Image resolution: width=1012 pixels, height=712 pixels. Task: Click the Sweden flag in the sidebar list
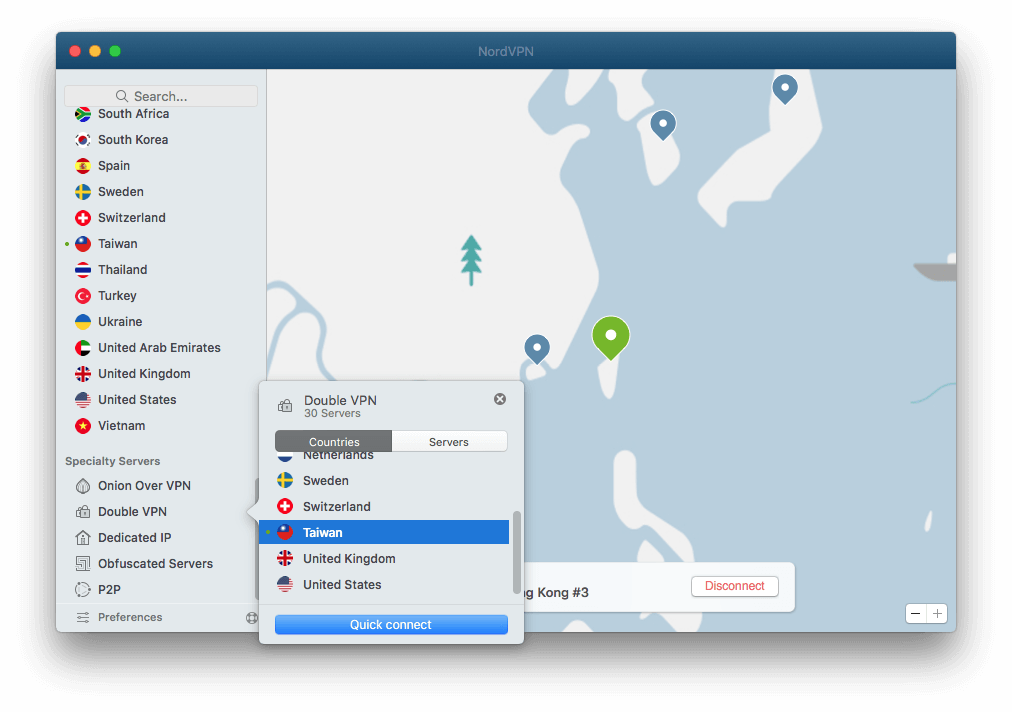pos(83,192)
